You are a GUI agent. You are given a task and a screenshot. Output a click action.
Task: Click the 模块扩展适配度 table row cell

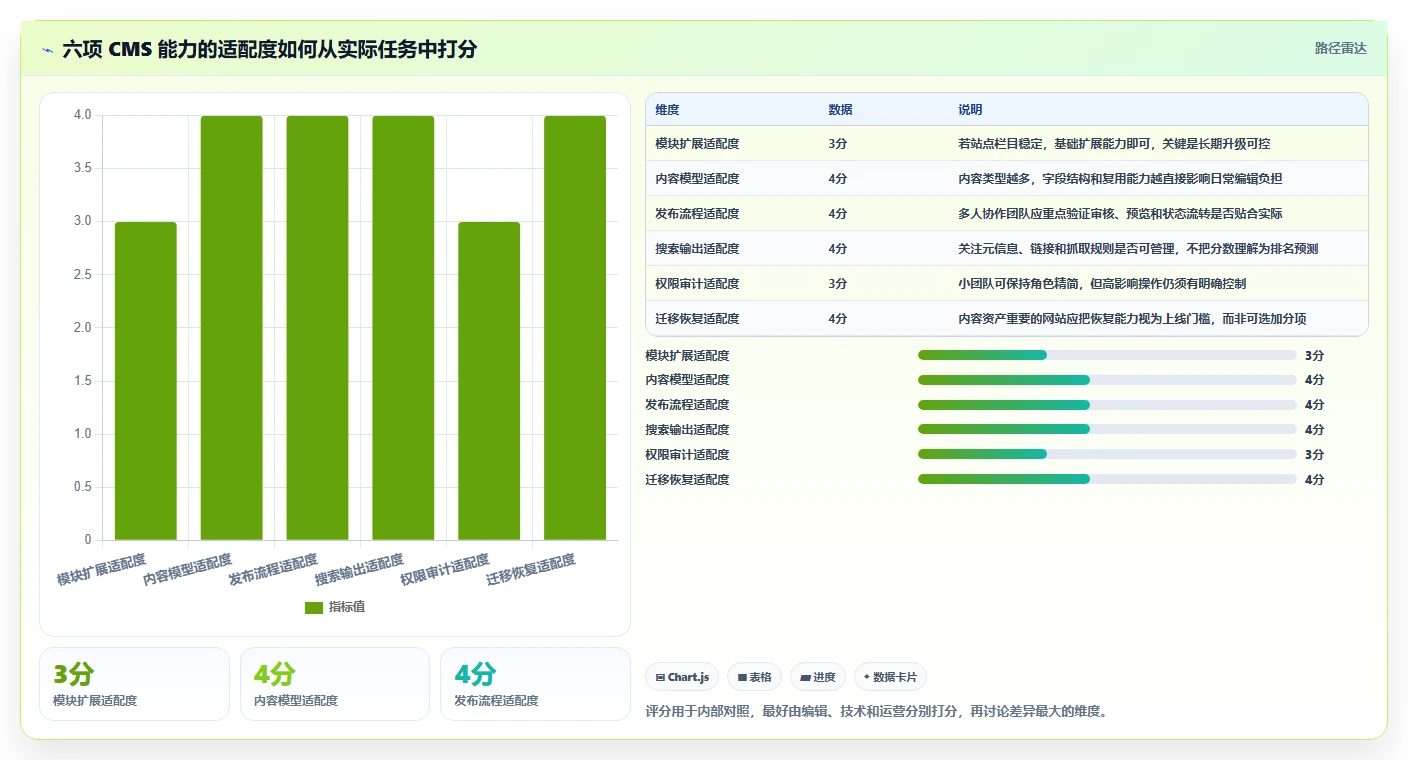point(697,144)
